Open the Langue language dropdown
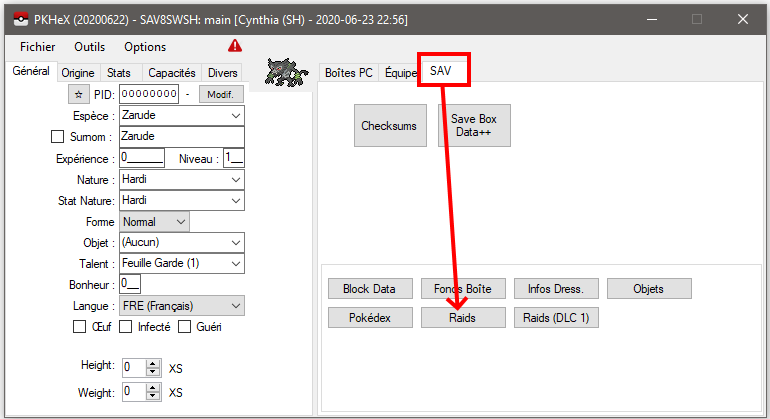 (236, 306)
